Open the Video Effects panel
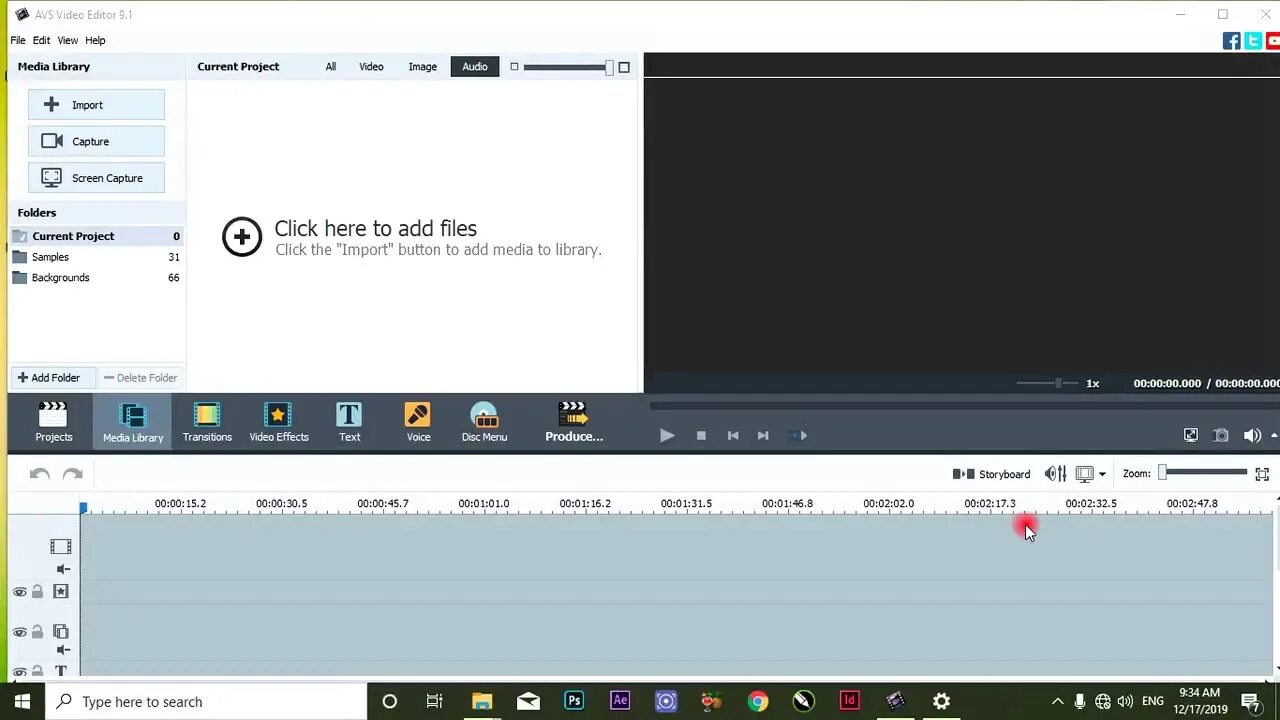This screenshot has height=720, width=1280. (279, 422)
